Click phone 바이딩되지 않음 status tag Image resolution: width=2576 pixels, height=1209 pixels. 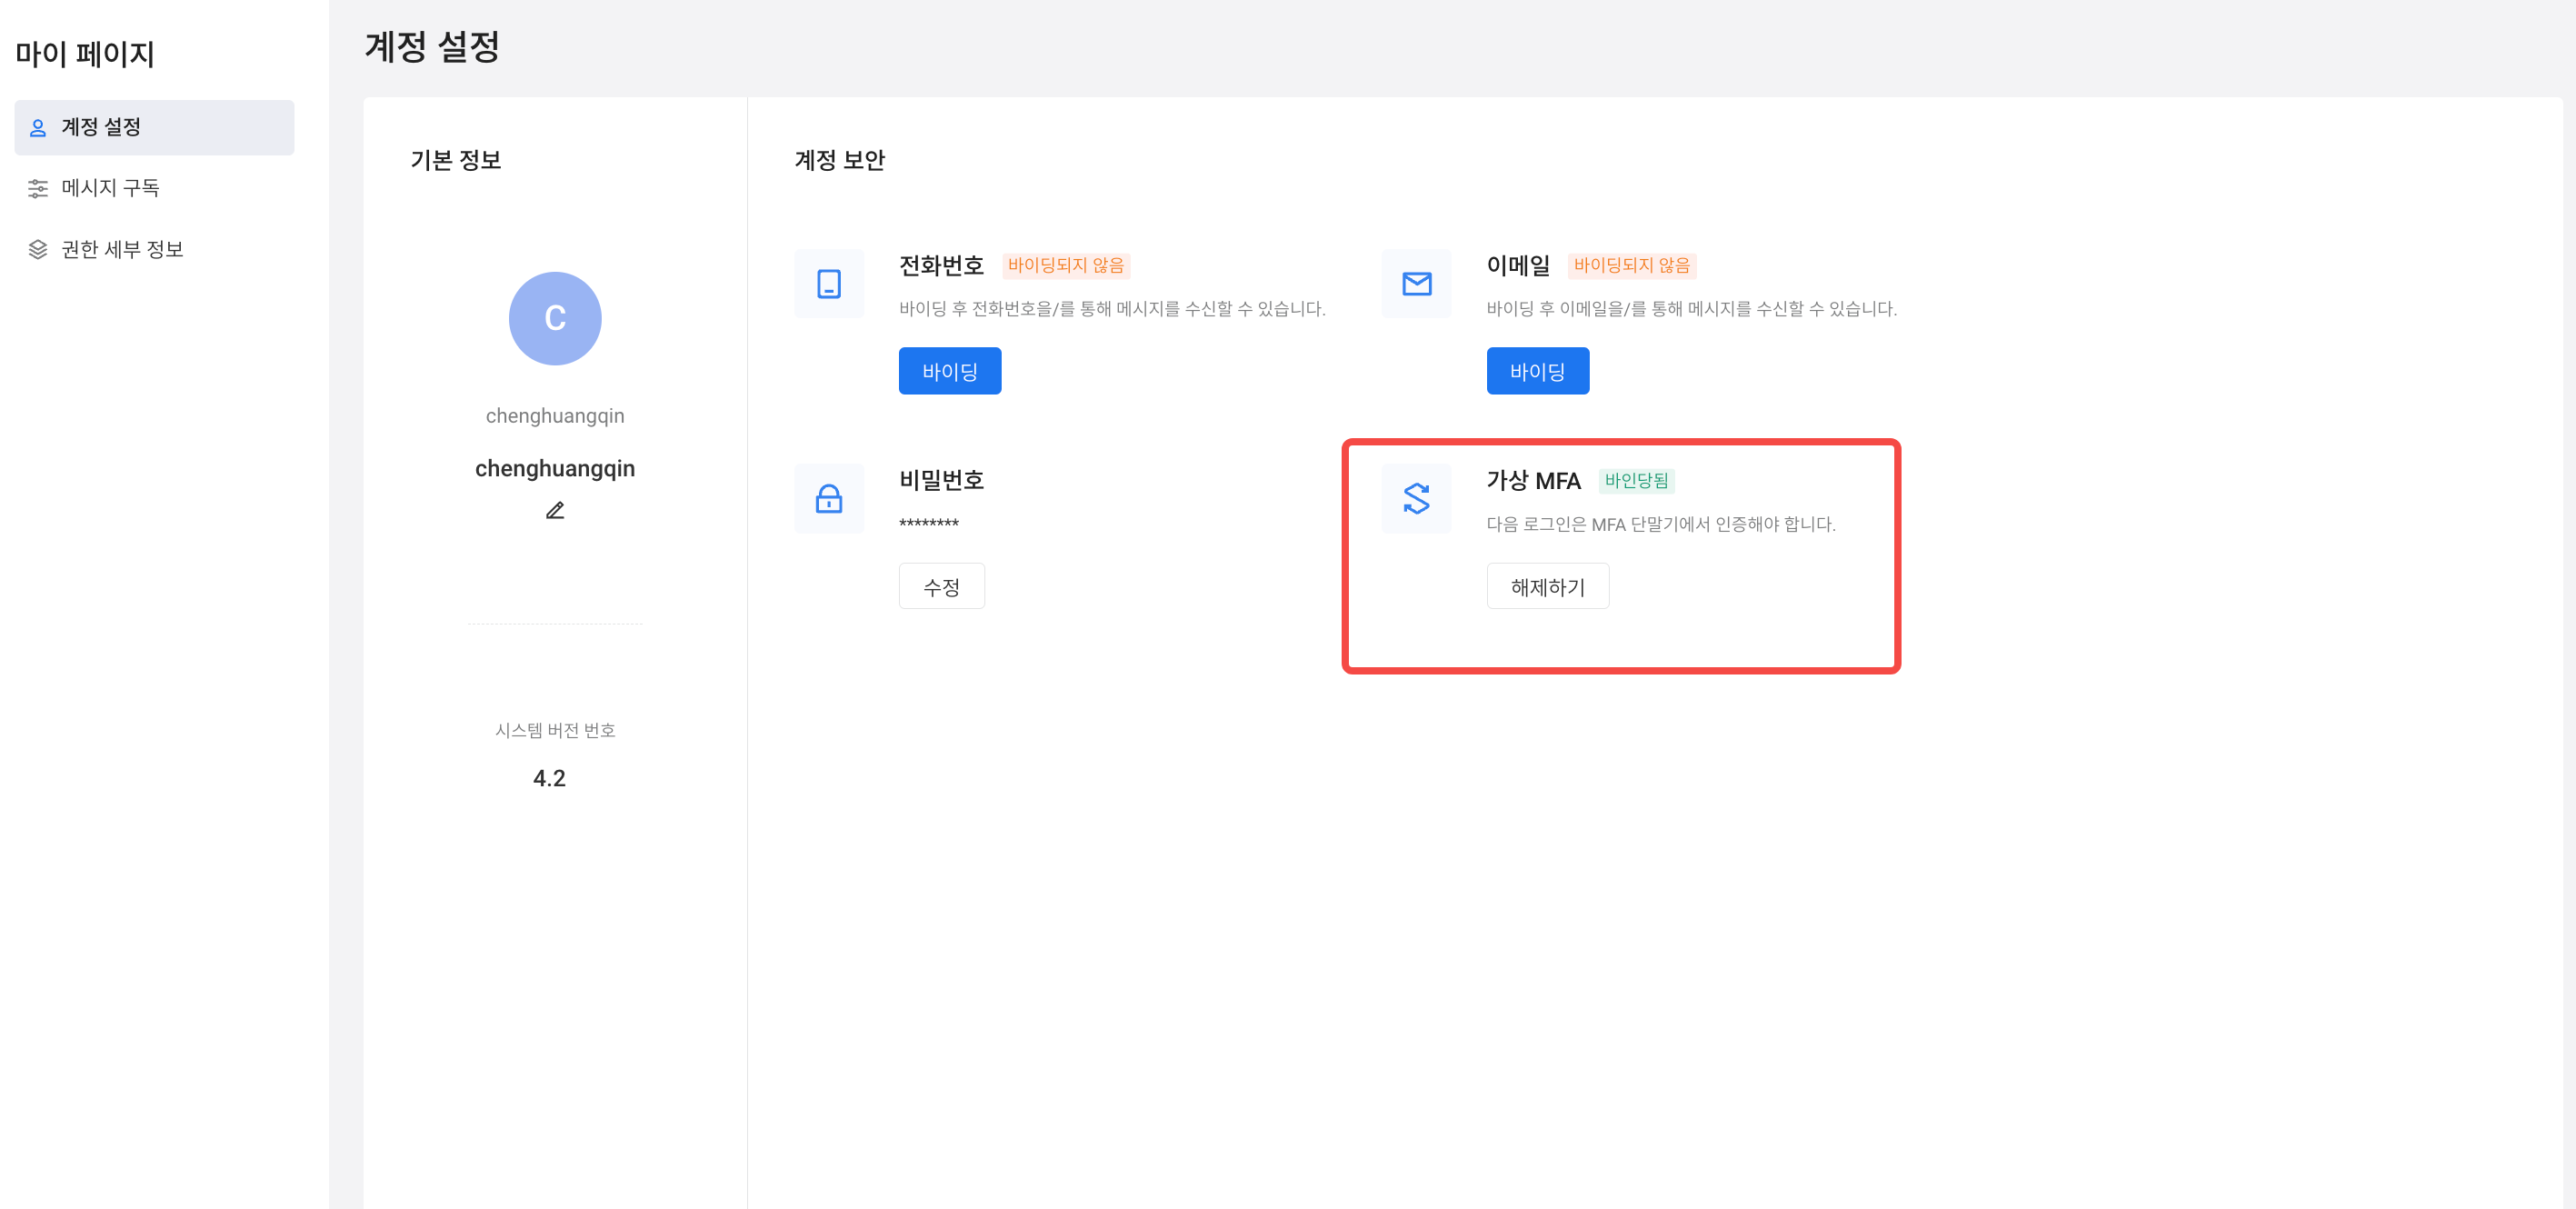pyautogui.click(x=1065, y=265)
